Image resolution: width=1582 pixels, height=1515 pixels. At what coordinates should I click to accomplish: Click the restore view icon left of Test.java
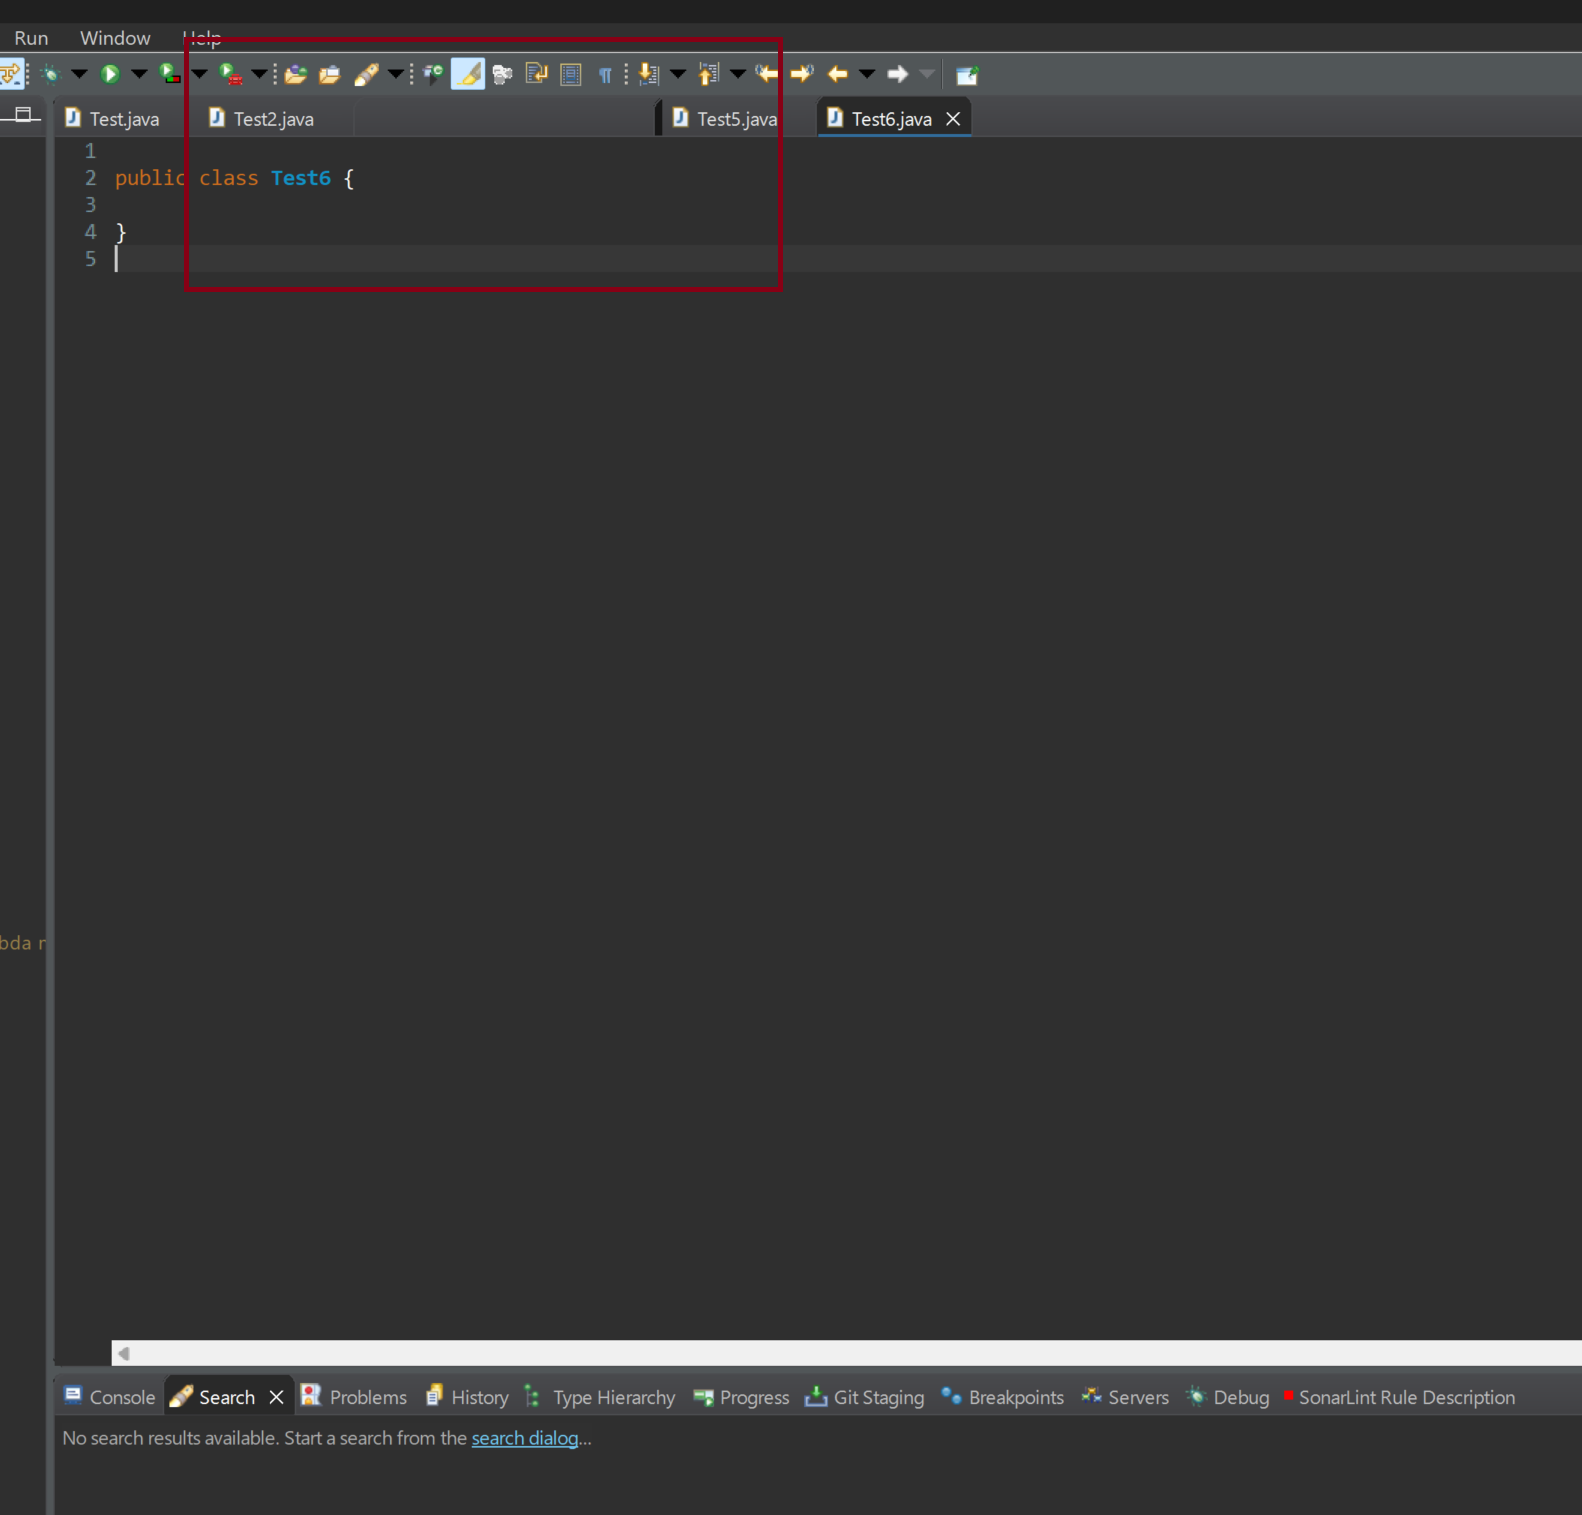tap(24, 114)
